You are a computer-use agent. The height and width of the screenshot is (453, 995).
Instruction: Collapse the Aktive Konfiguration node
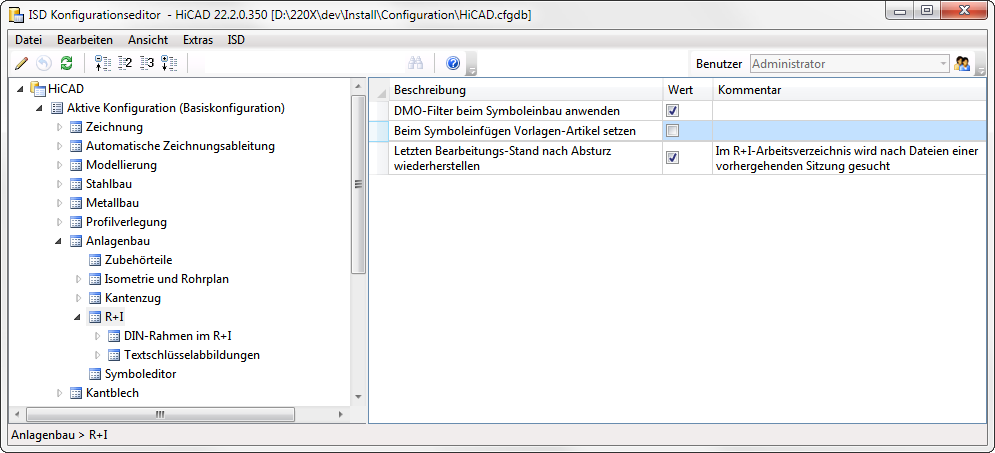pos(40,108)
